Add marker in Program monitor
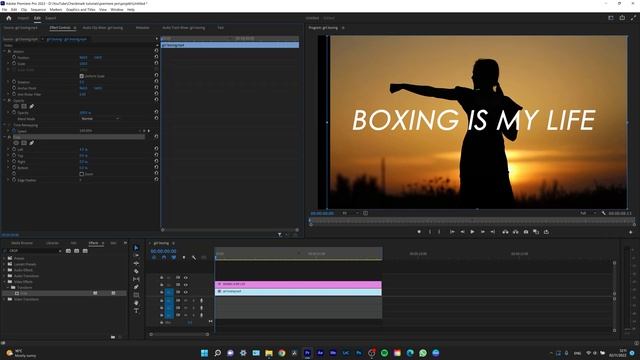 coord(419,232)
